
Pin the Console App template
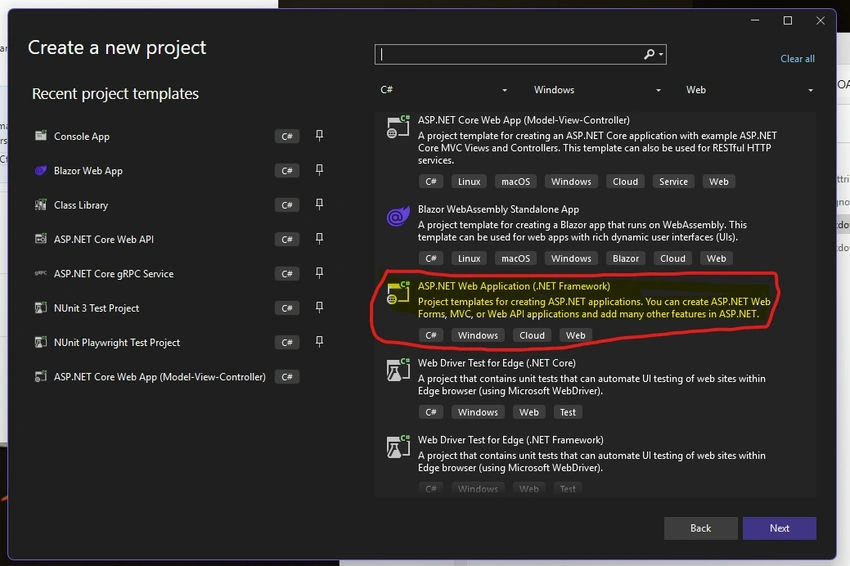[319, 136]
